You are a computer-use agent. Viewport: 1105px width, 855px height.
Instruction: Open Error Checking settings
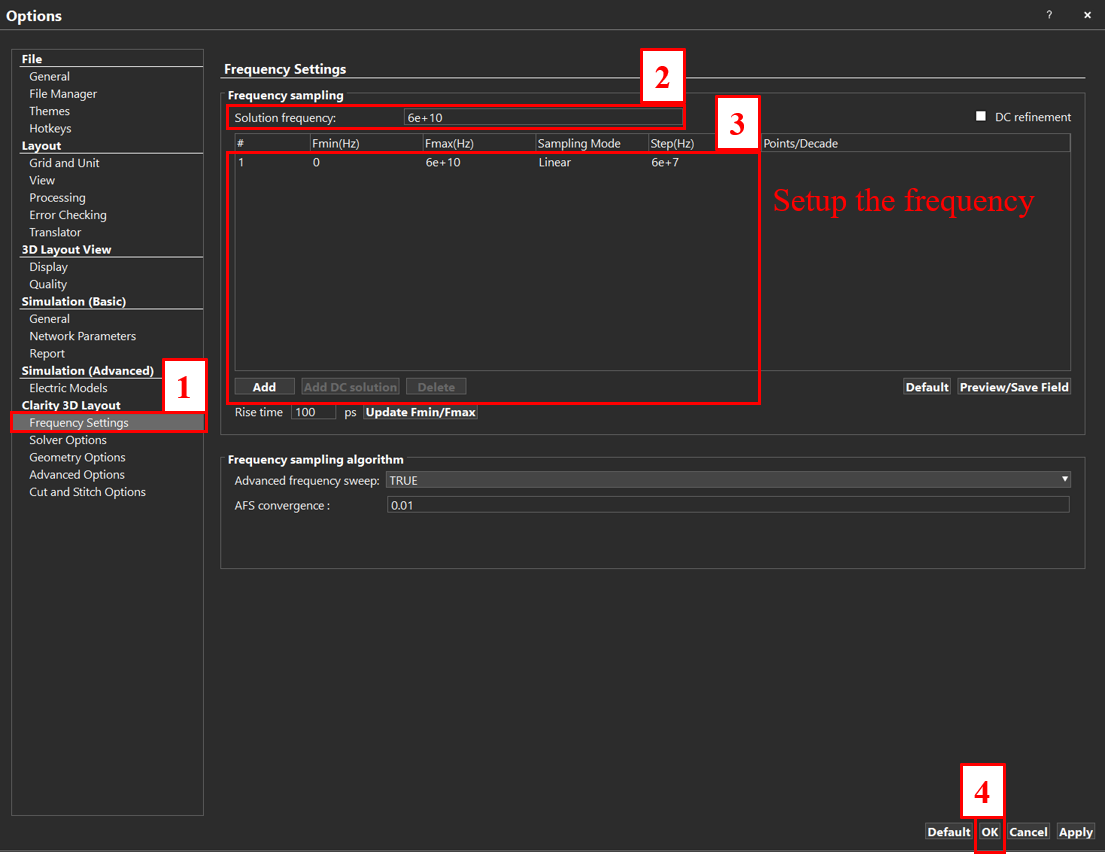68,215
